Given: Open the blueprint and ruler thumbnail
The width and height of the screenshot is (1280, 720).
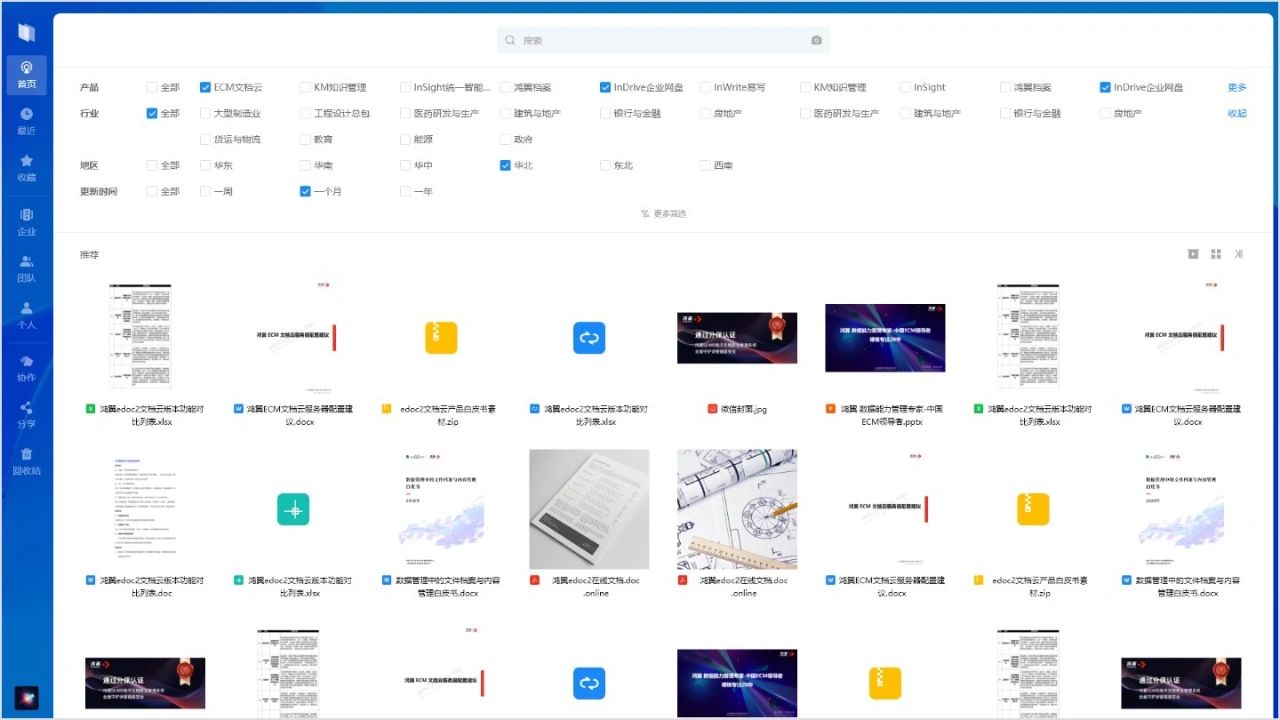Looking at the screenshot, I should (737, 509).
